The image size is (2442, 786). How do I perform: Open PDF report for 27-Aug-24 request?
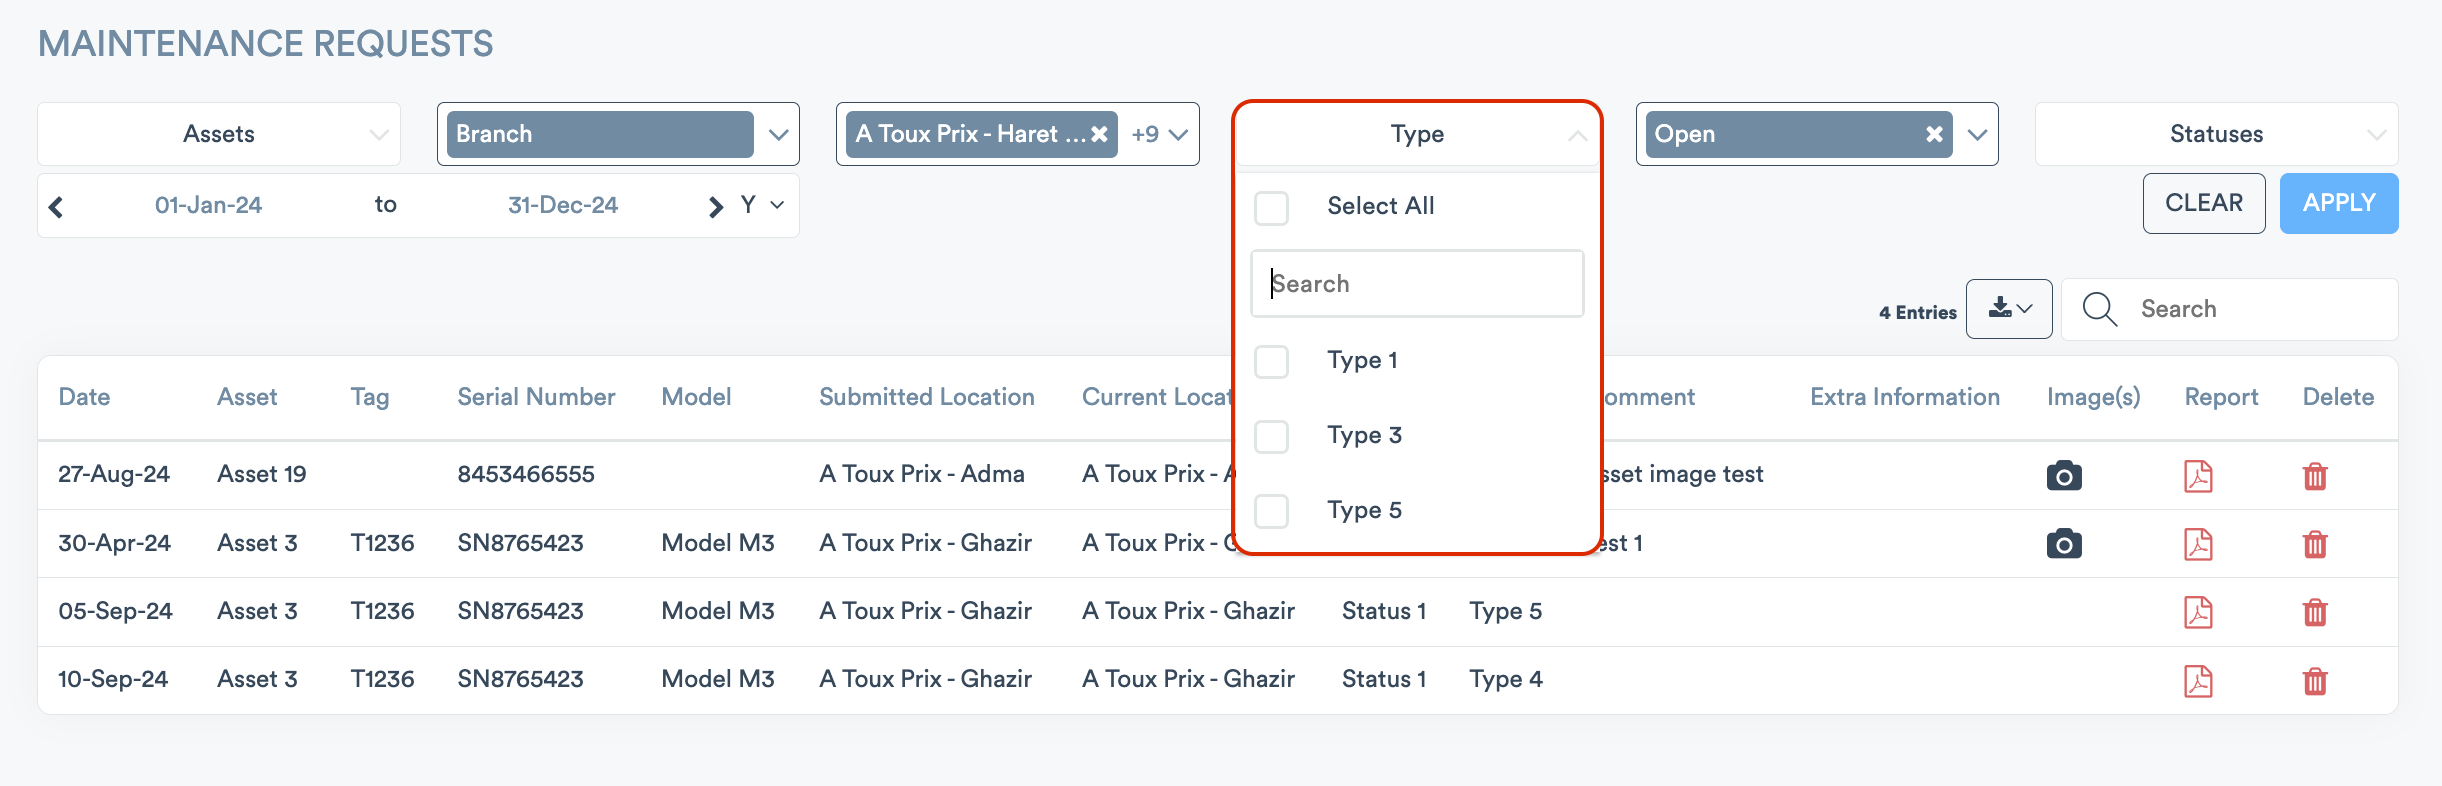[x=2197, y=476]
